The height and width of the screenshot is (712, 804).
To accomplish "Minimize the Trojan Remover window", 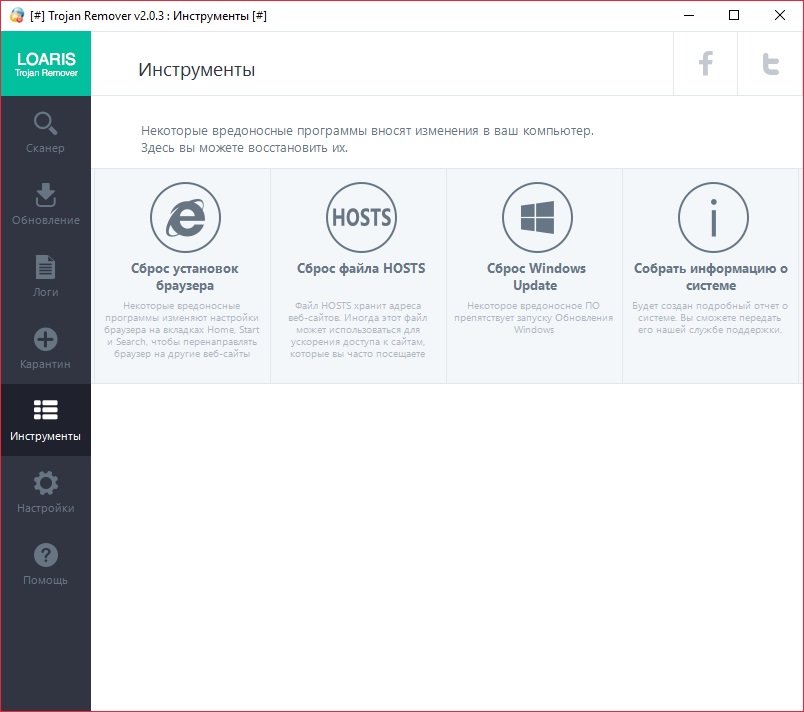I will click(x=689, y=15).
